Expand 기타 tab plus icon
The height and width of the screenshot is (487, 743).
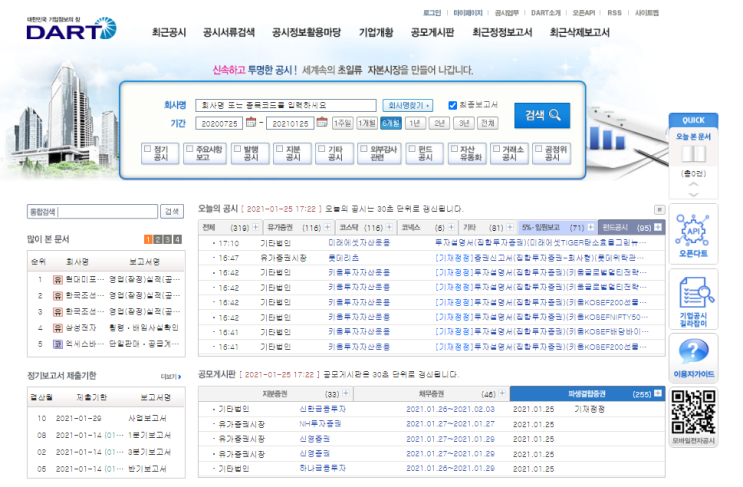click(x=510, y=227)
